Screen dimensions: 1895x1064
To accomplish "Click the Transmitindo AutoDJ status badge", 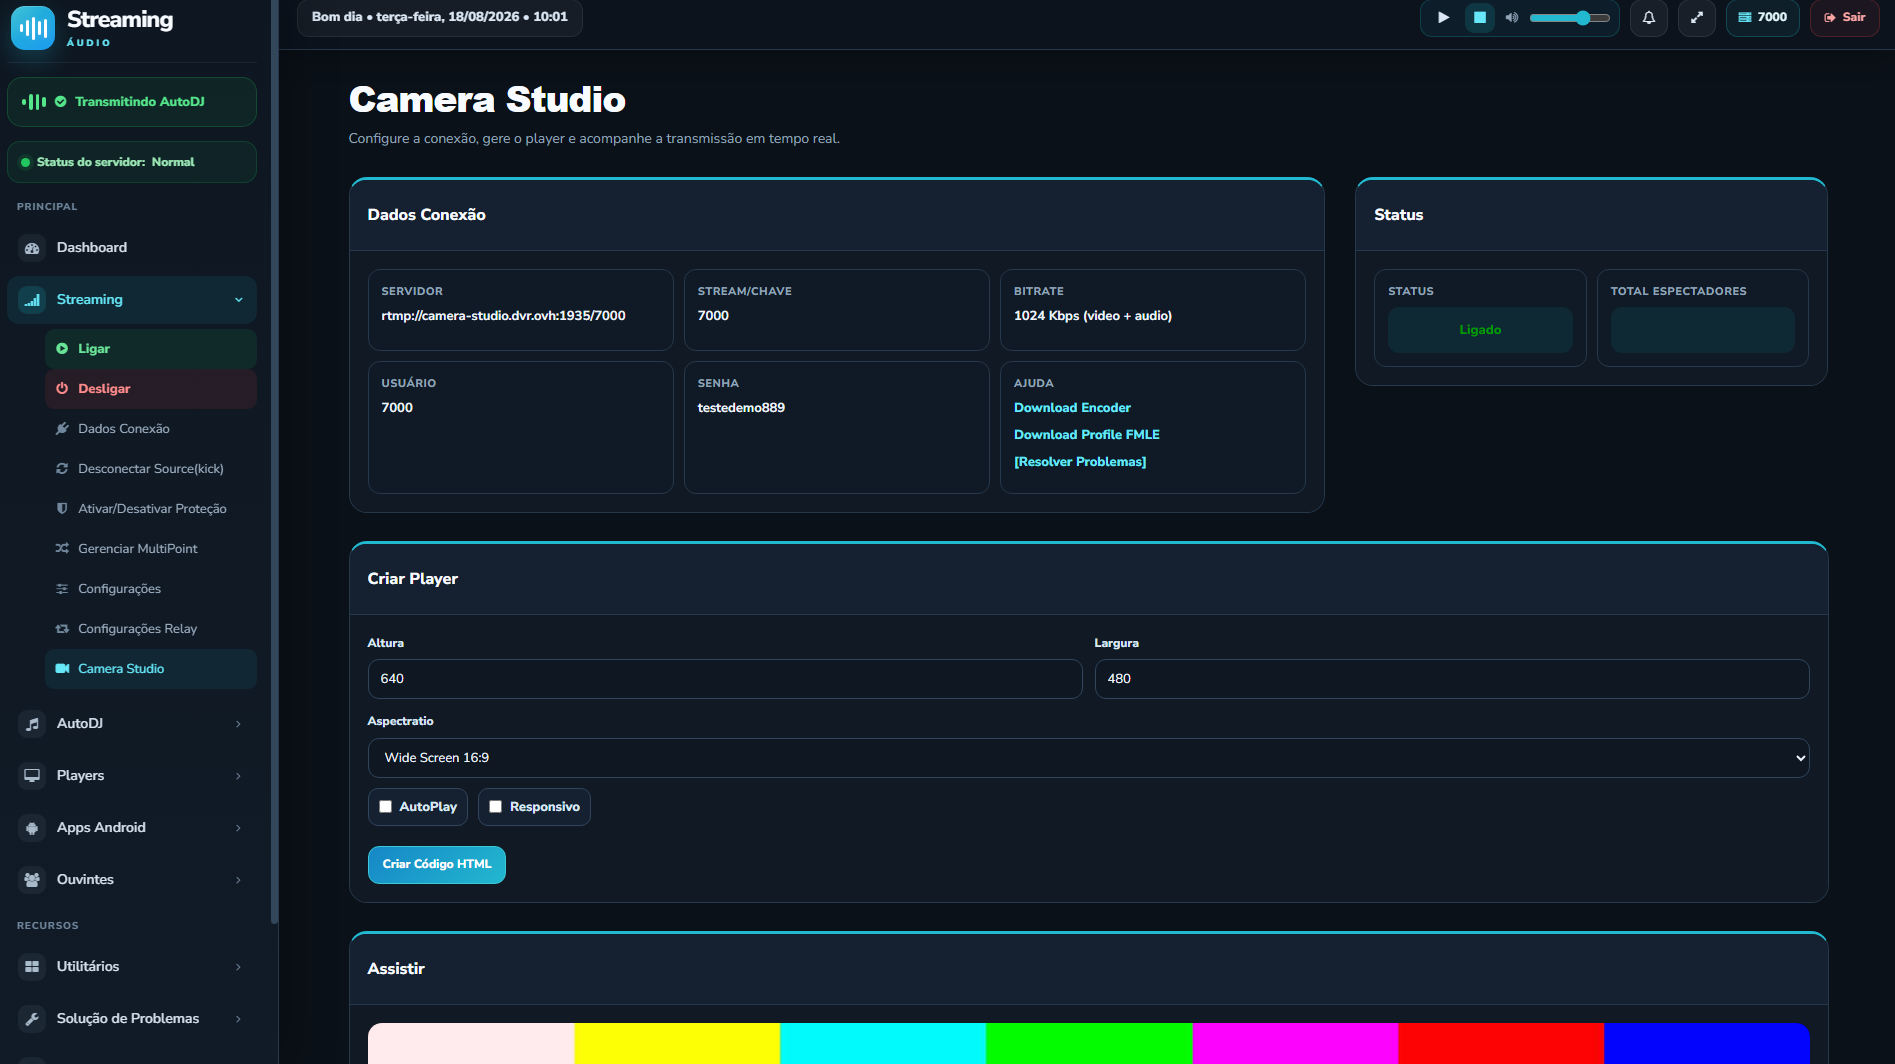I will [x=132, y=102].
